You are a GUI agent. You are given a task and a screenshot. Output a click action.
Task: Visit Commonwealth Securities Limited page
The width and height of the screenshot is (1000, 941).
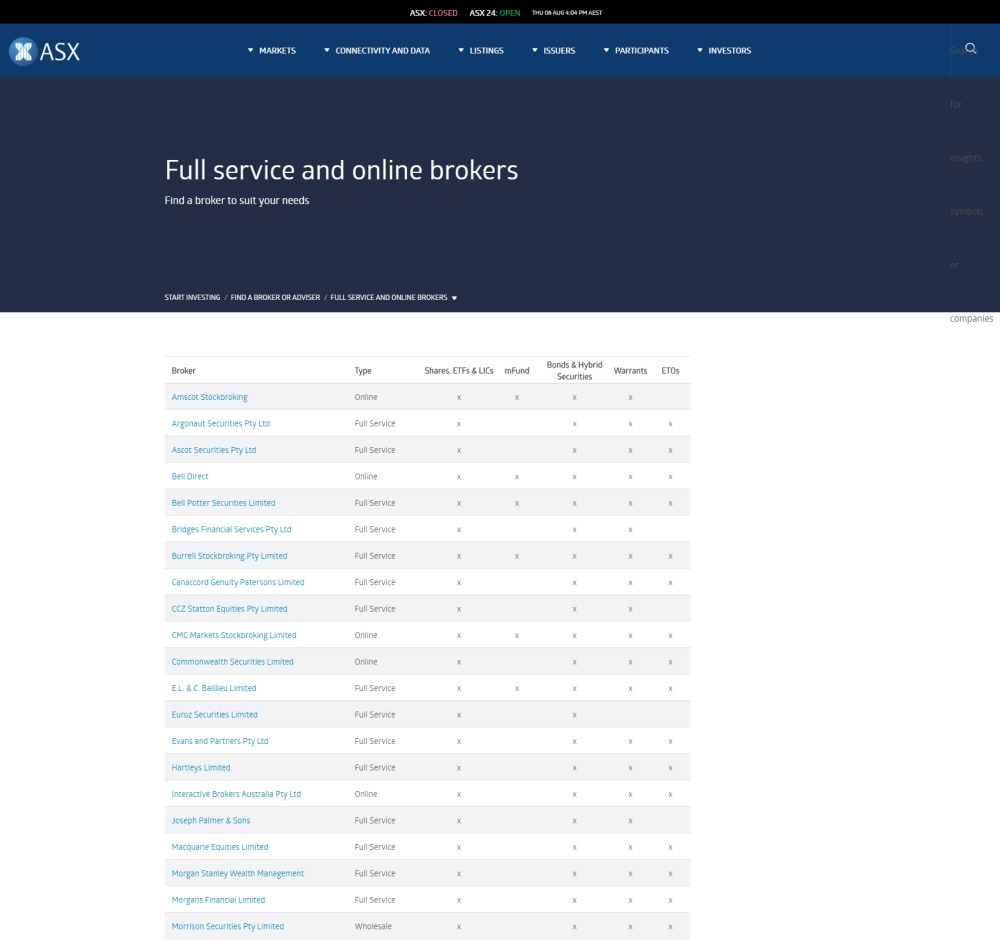click(x=232, y=661)
